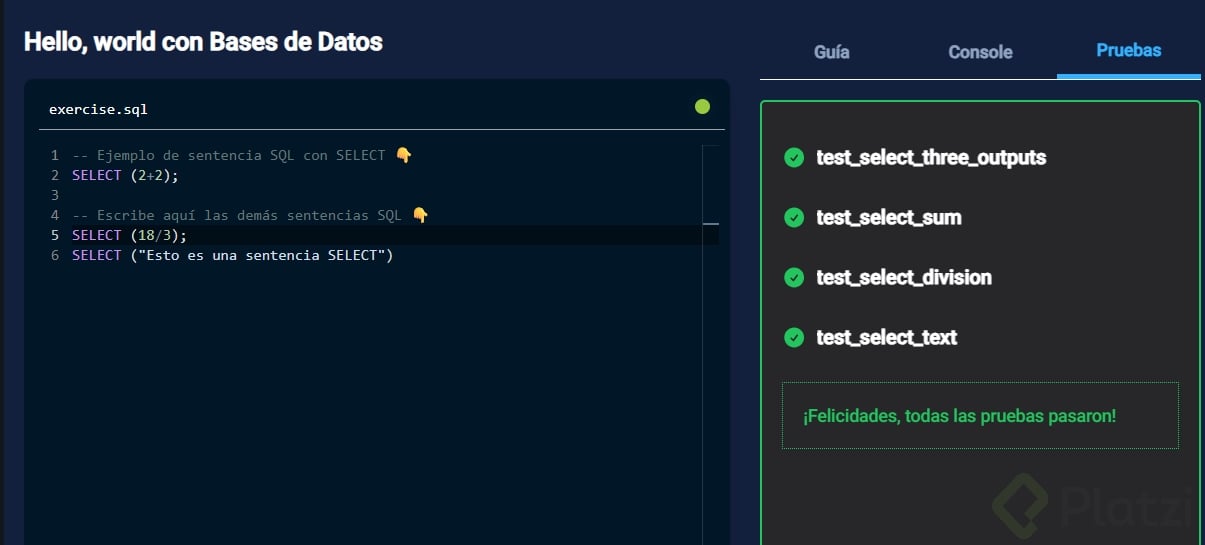The image size is (1205, 545).
Task: Click the test_select_sum test name
Action: 888,218
